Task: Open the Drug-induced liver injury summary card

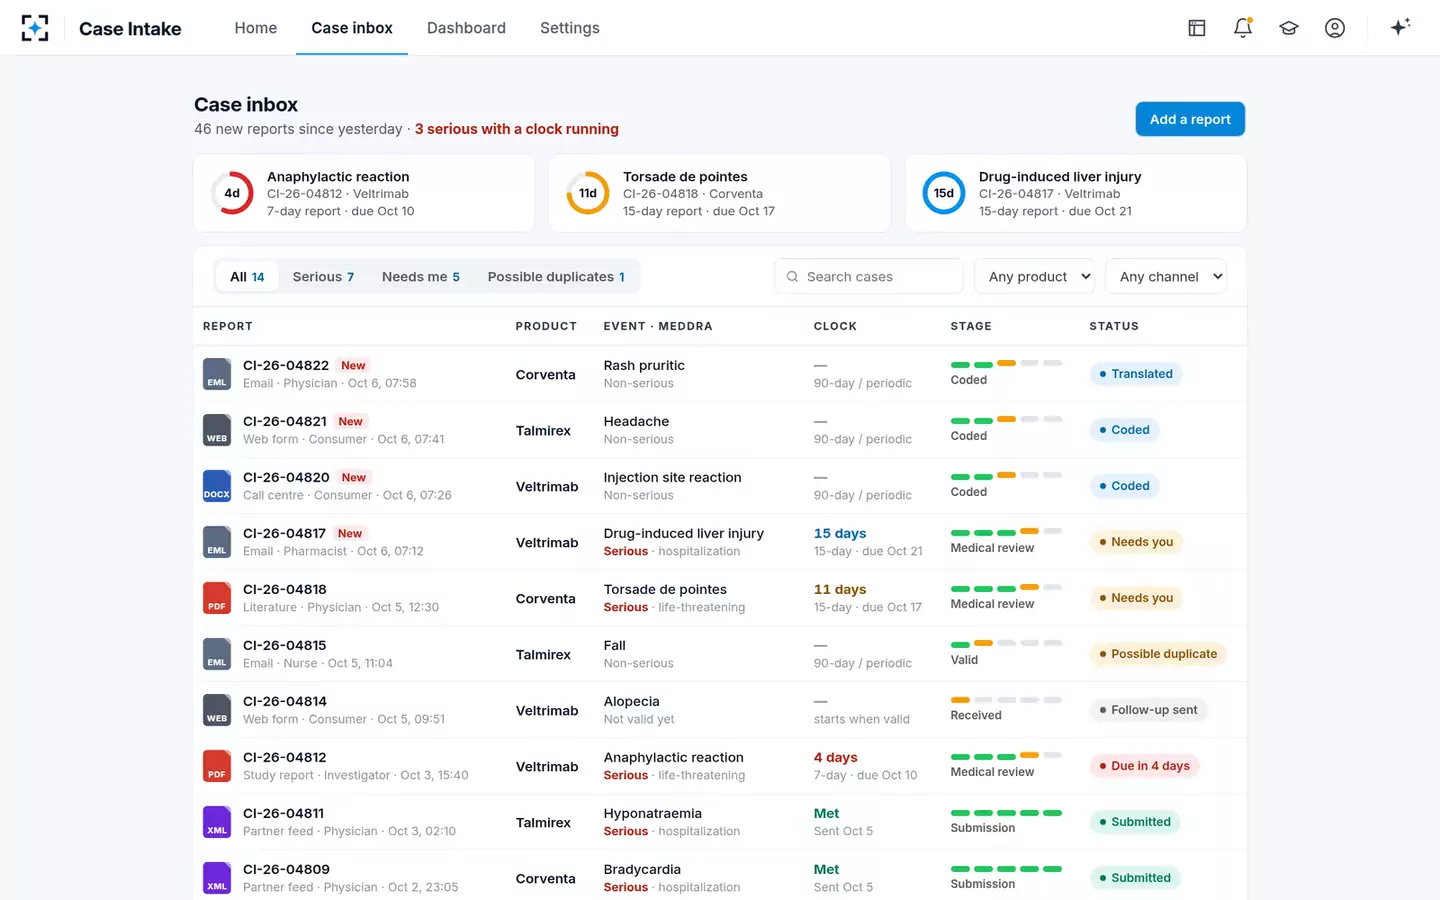Action: pyautogui.click(x=1076, y=193)
